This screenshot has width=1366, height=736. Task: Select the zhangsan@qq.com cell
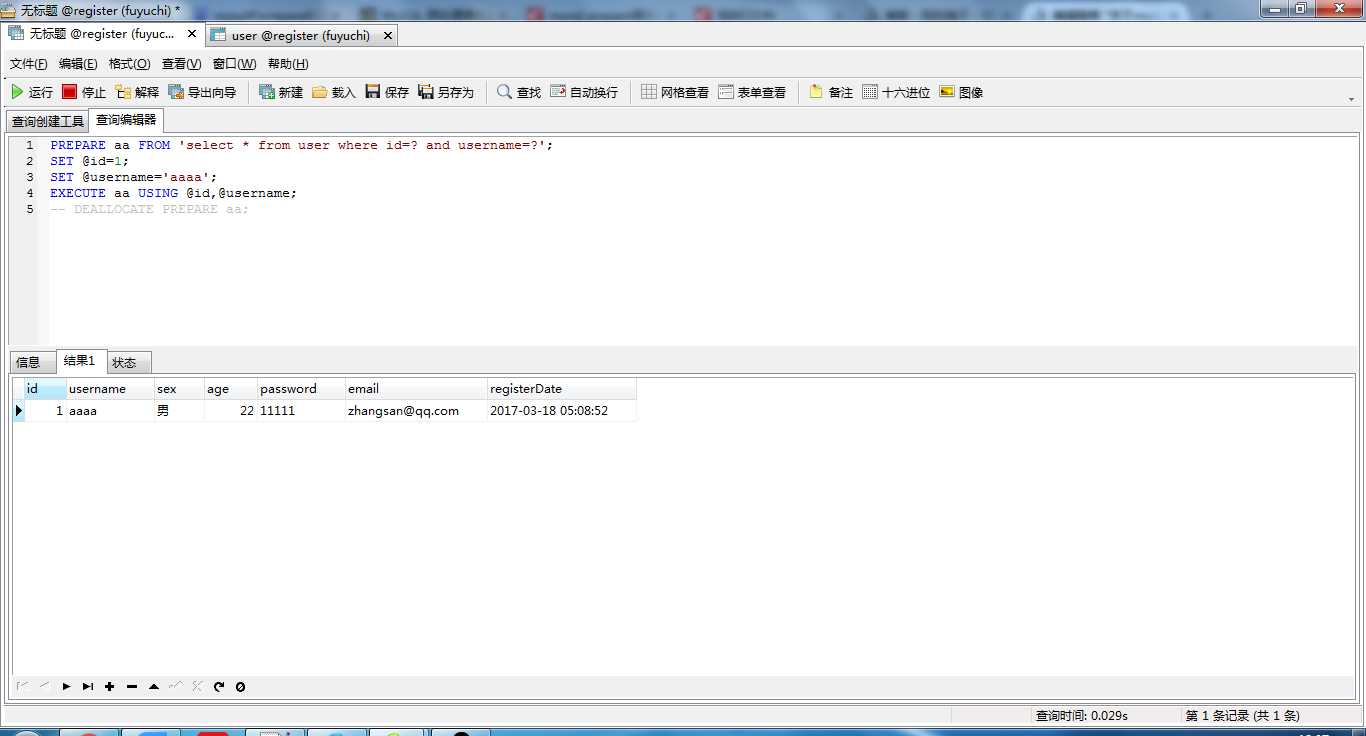[x=416, y=411]
